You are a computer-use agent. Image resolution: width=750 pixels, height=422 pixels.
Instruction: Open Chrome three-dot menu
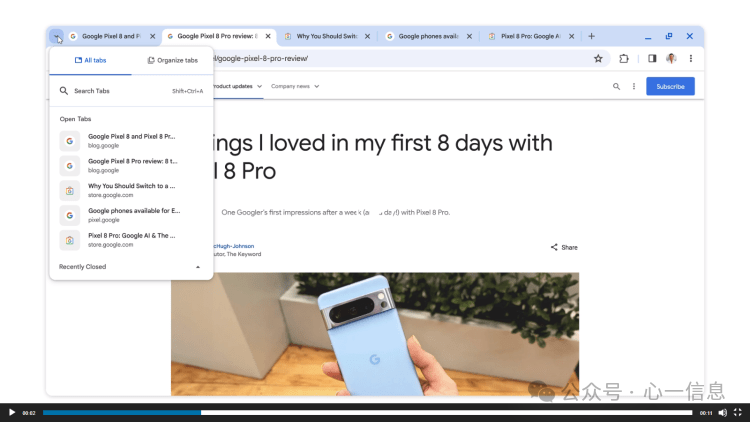691,58
